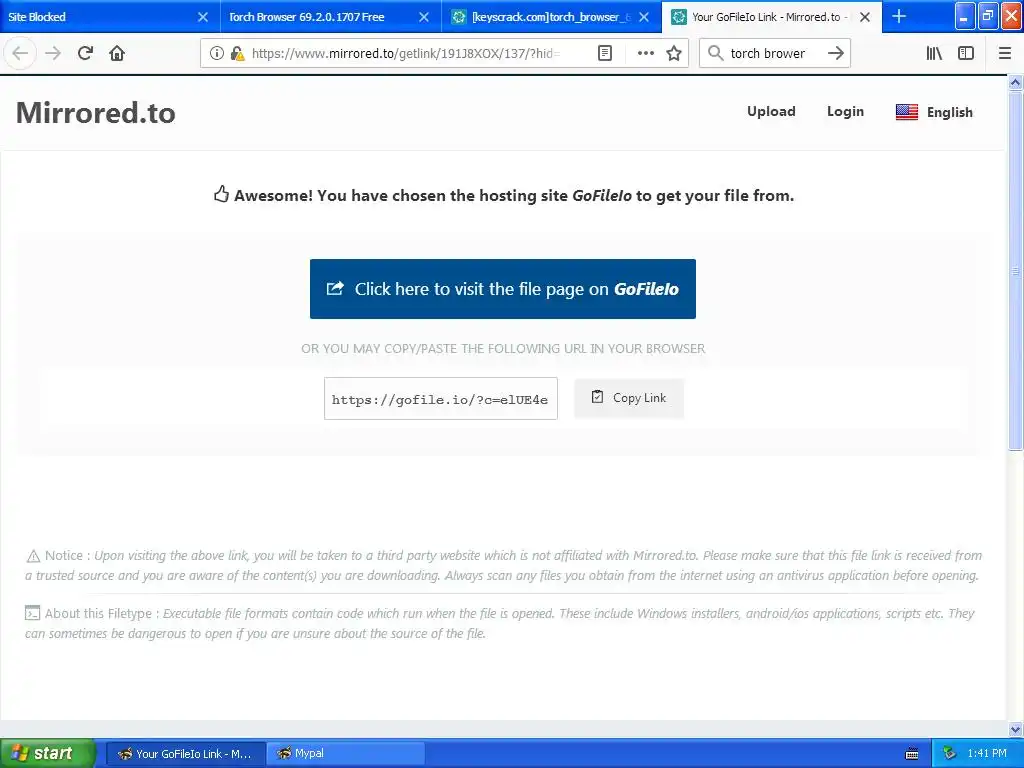Open a new tab with plus

click(899, 17)
